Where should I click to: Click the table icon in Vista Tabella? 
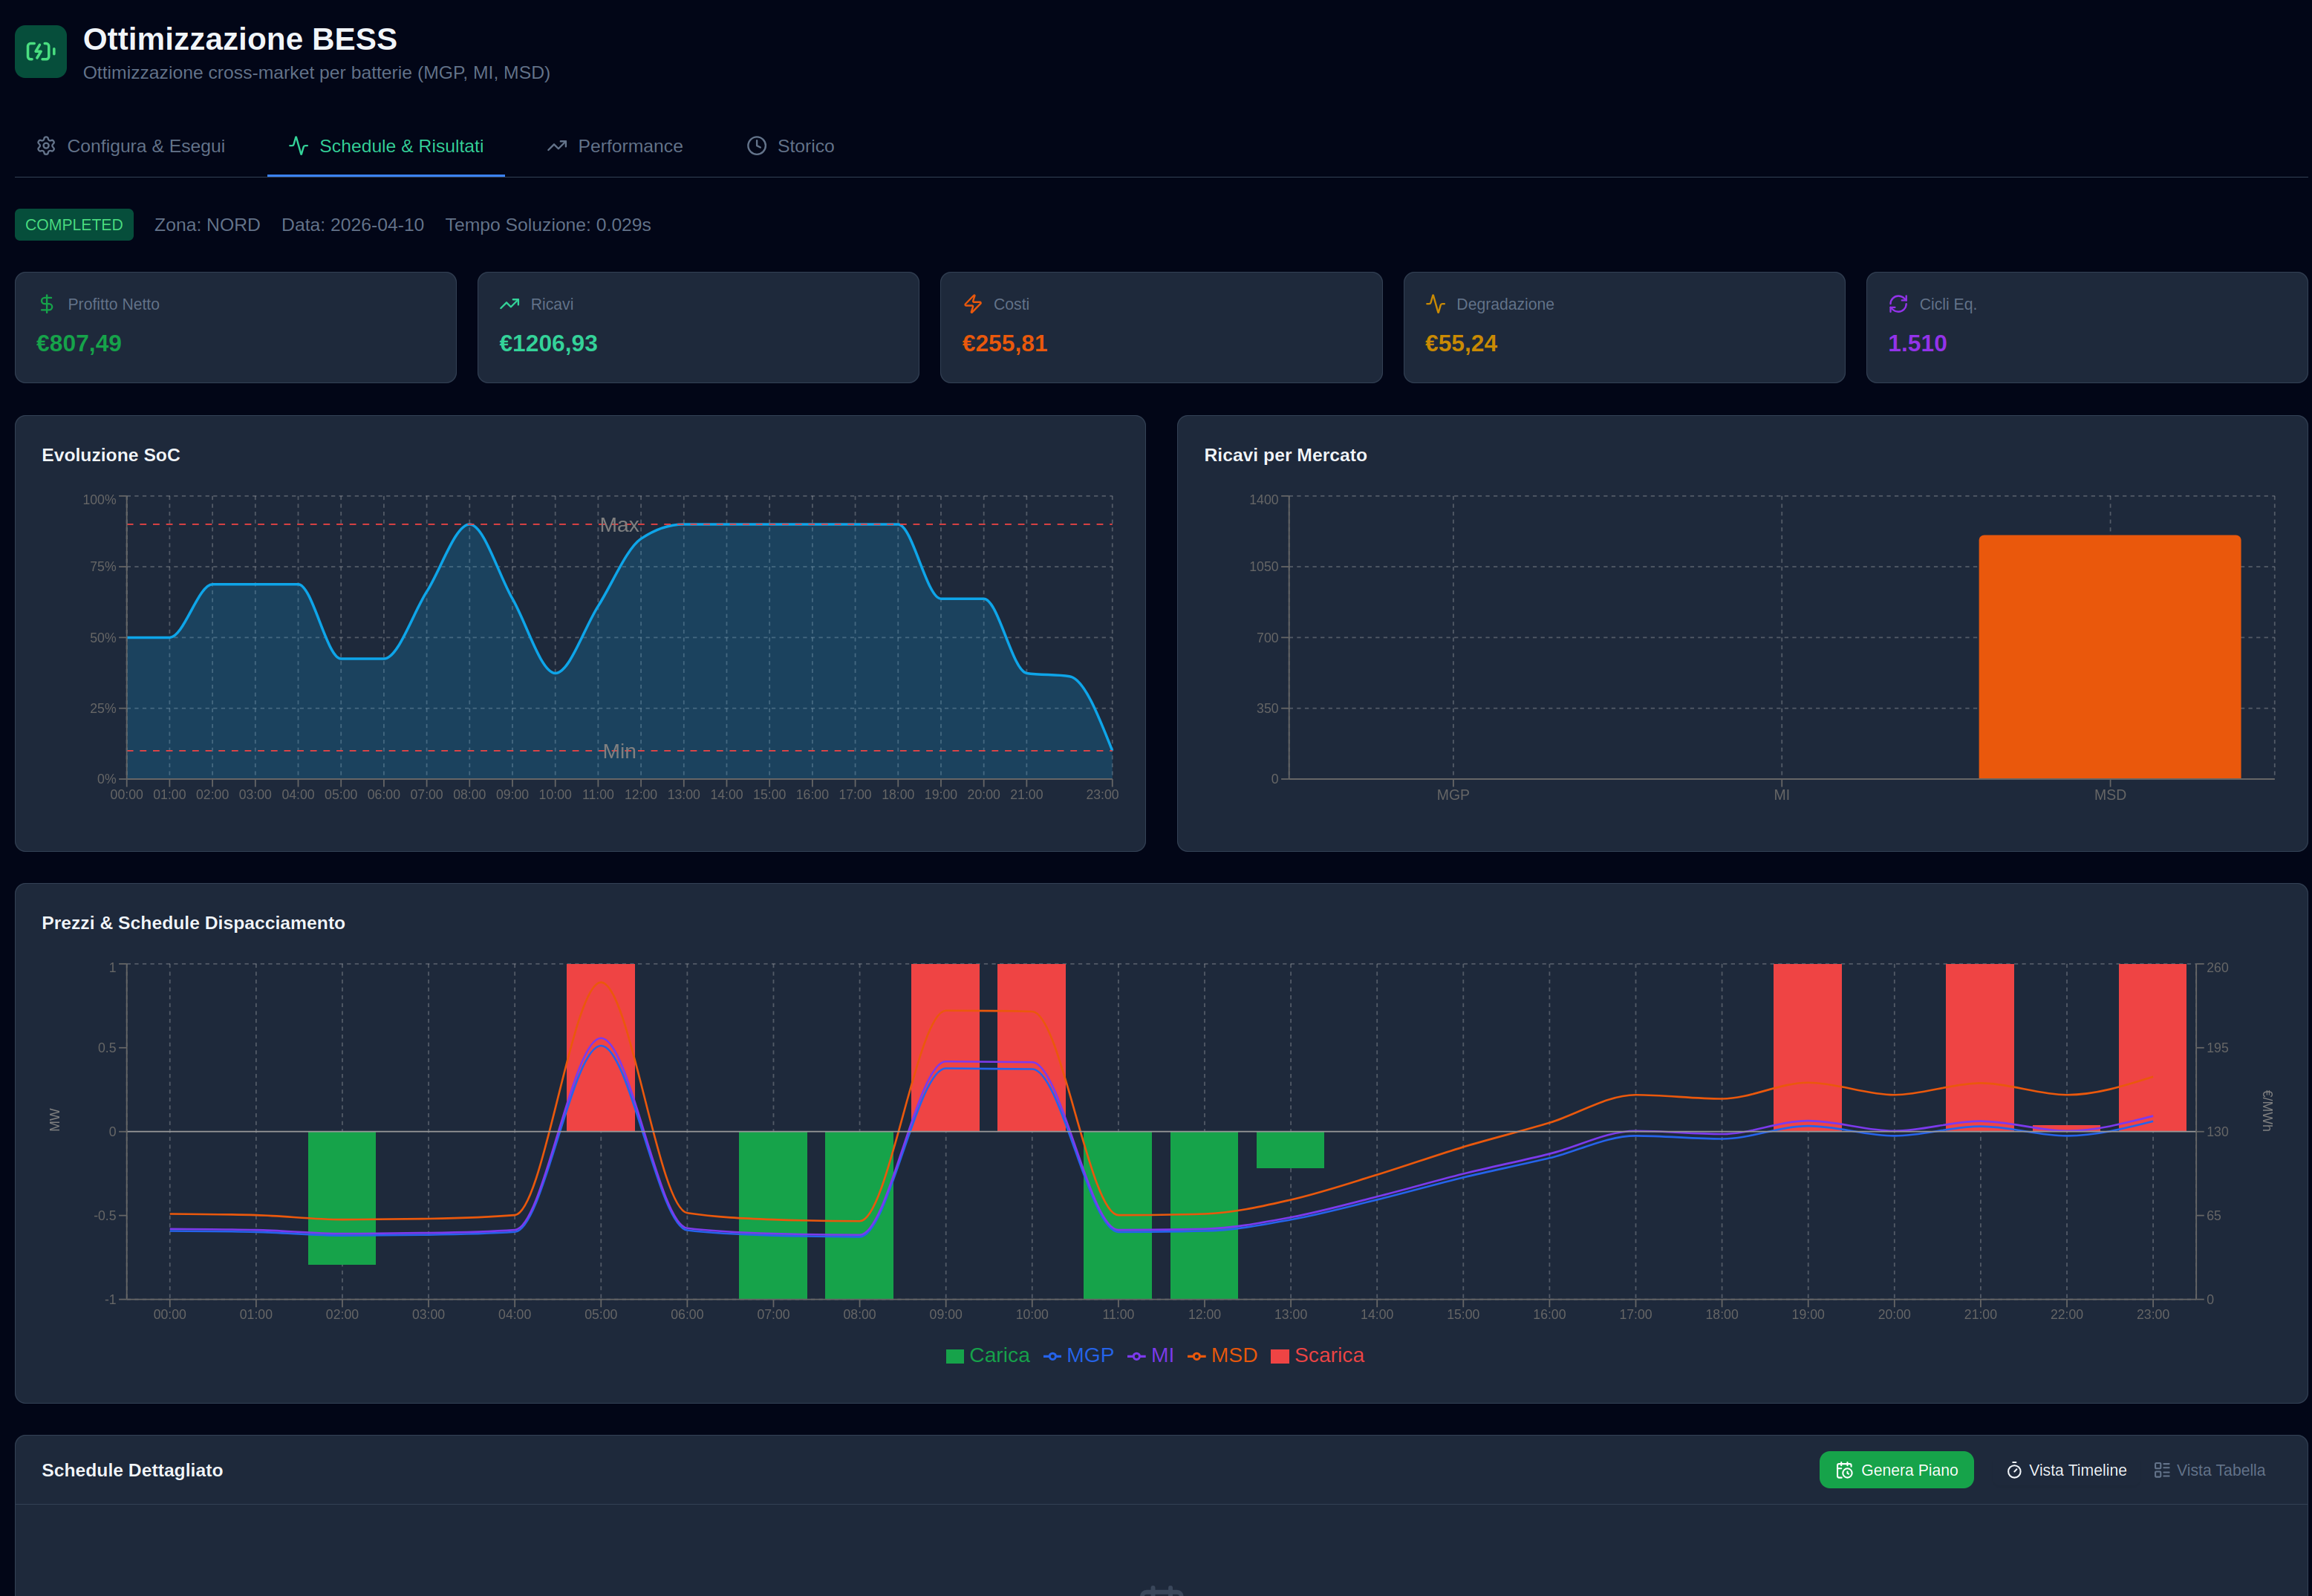pos(2161,1470)
